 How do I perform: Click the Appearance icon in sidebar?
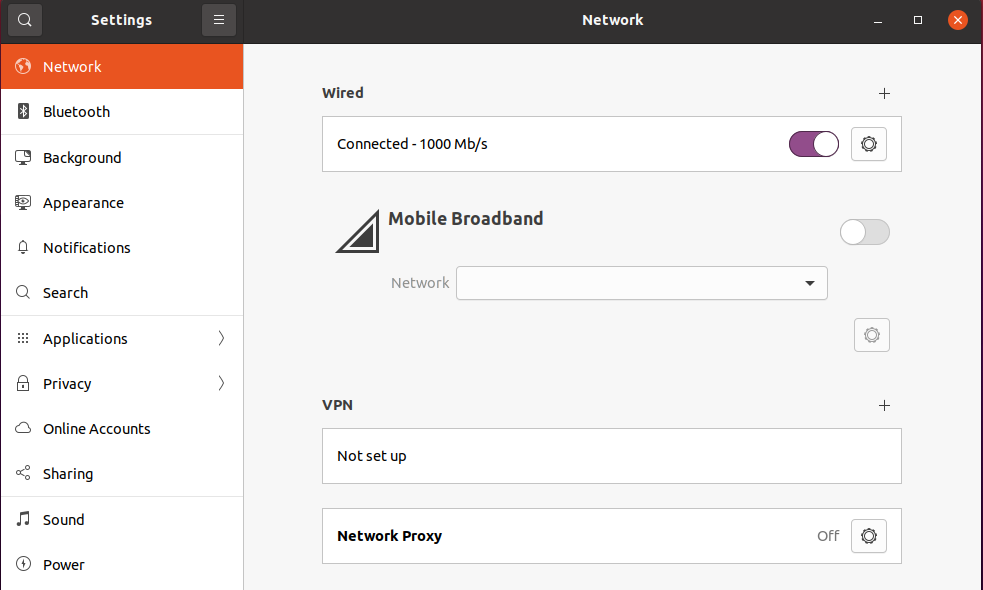point(23,203)
